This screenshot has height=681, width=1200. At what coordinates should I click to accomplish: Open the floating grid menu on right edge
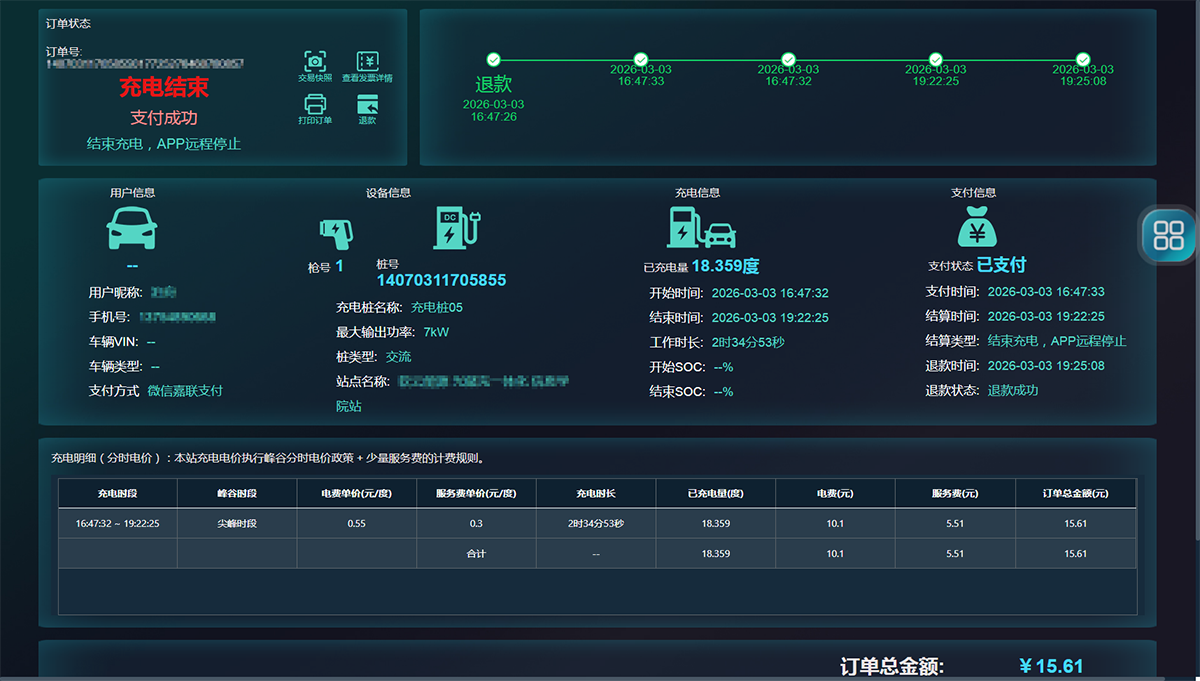pyautogui.click(x=1168, y=237)
